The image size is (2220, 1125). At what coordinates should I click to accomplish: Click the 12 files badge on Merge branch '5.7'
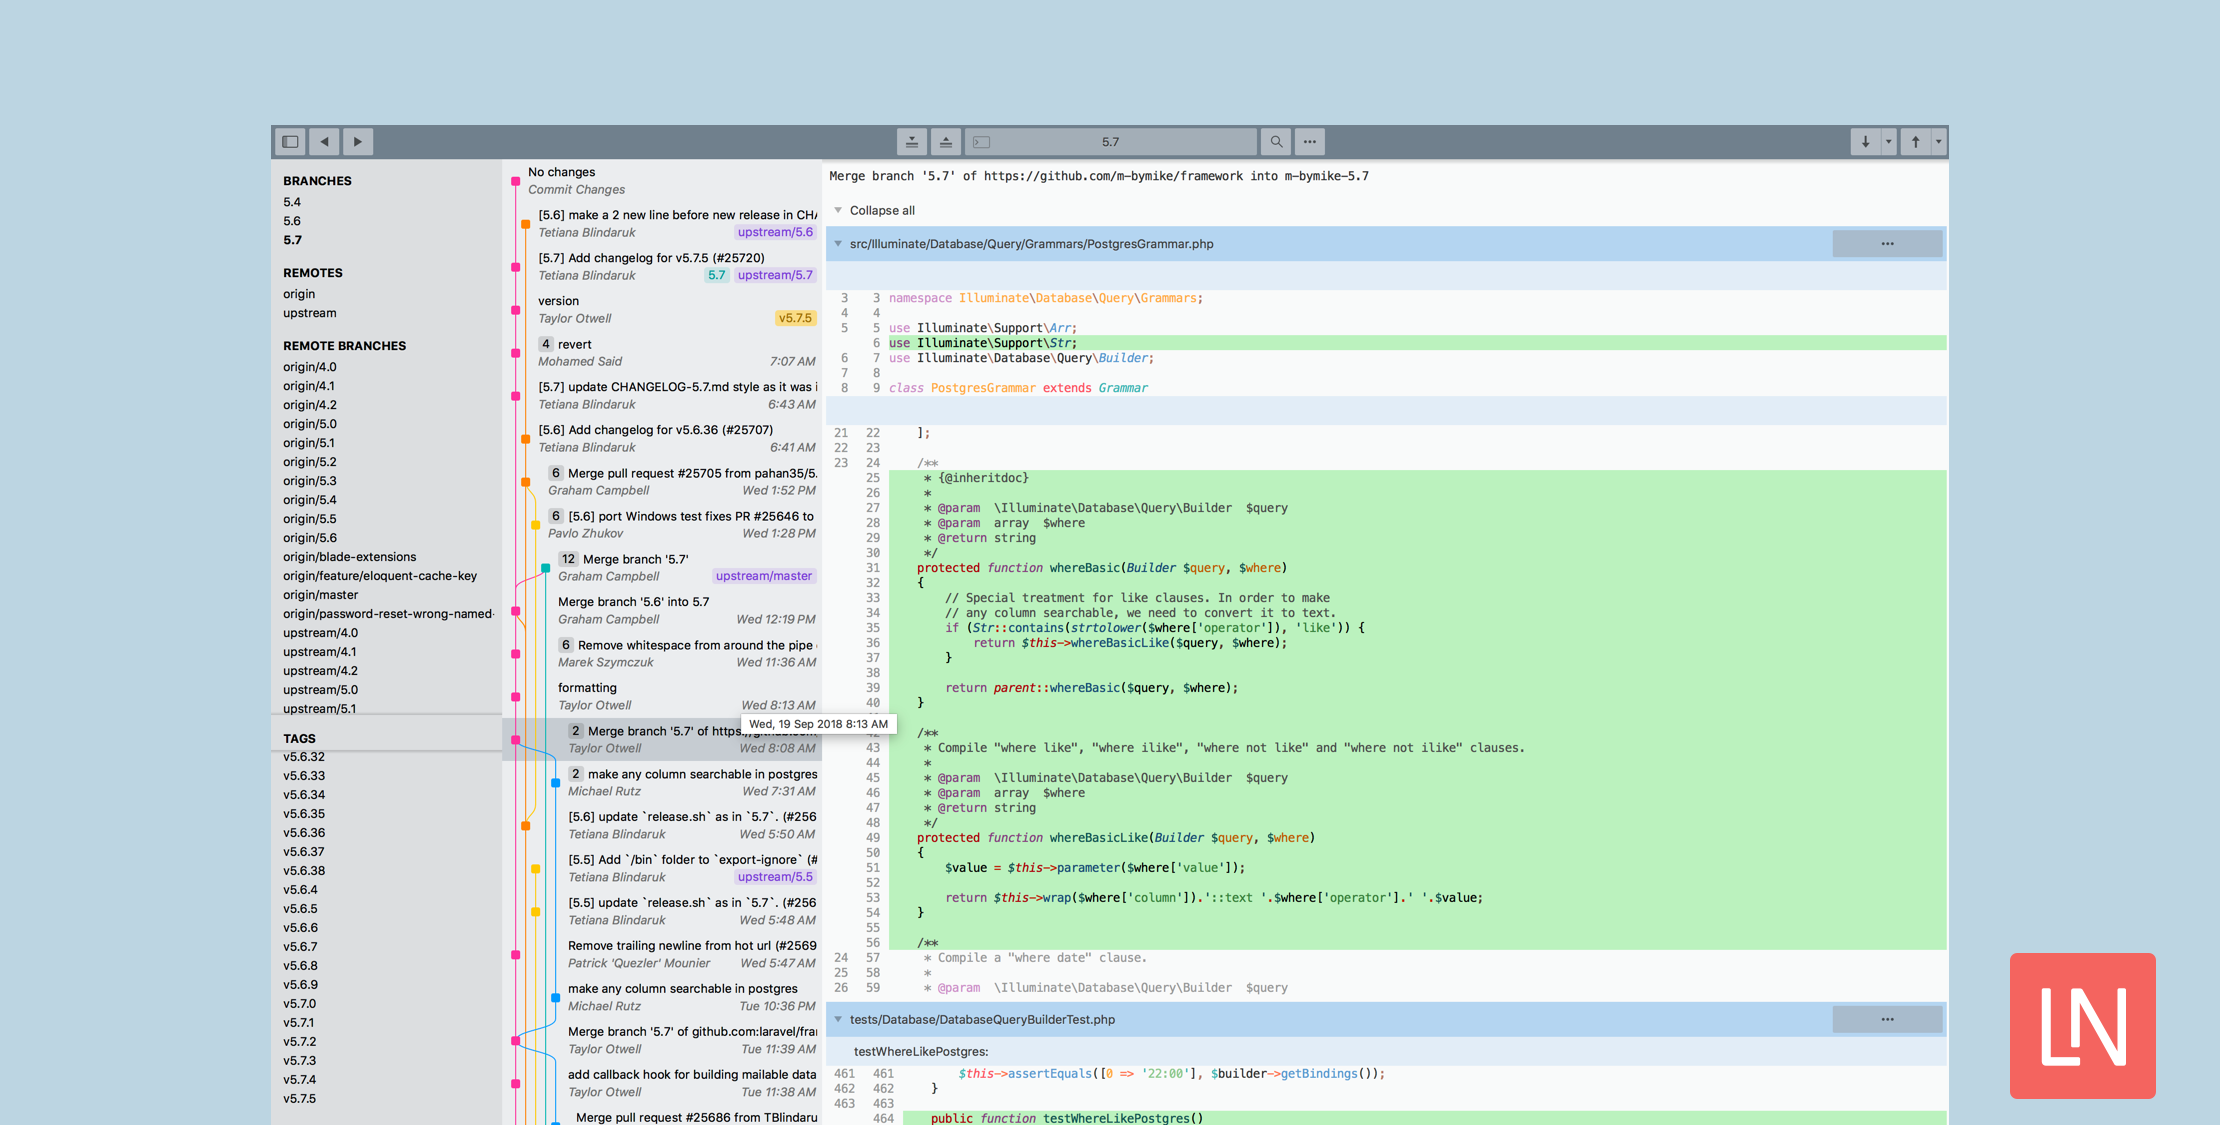point(568,559)
